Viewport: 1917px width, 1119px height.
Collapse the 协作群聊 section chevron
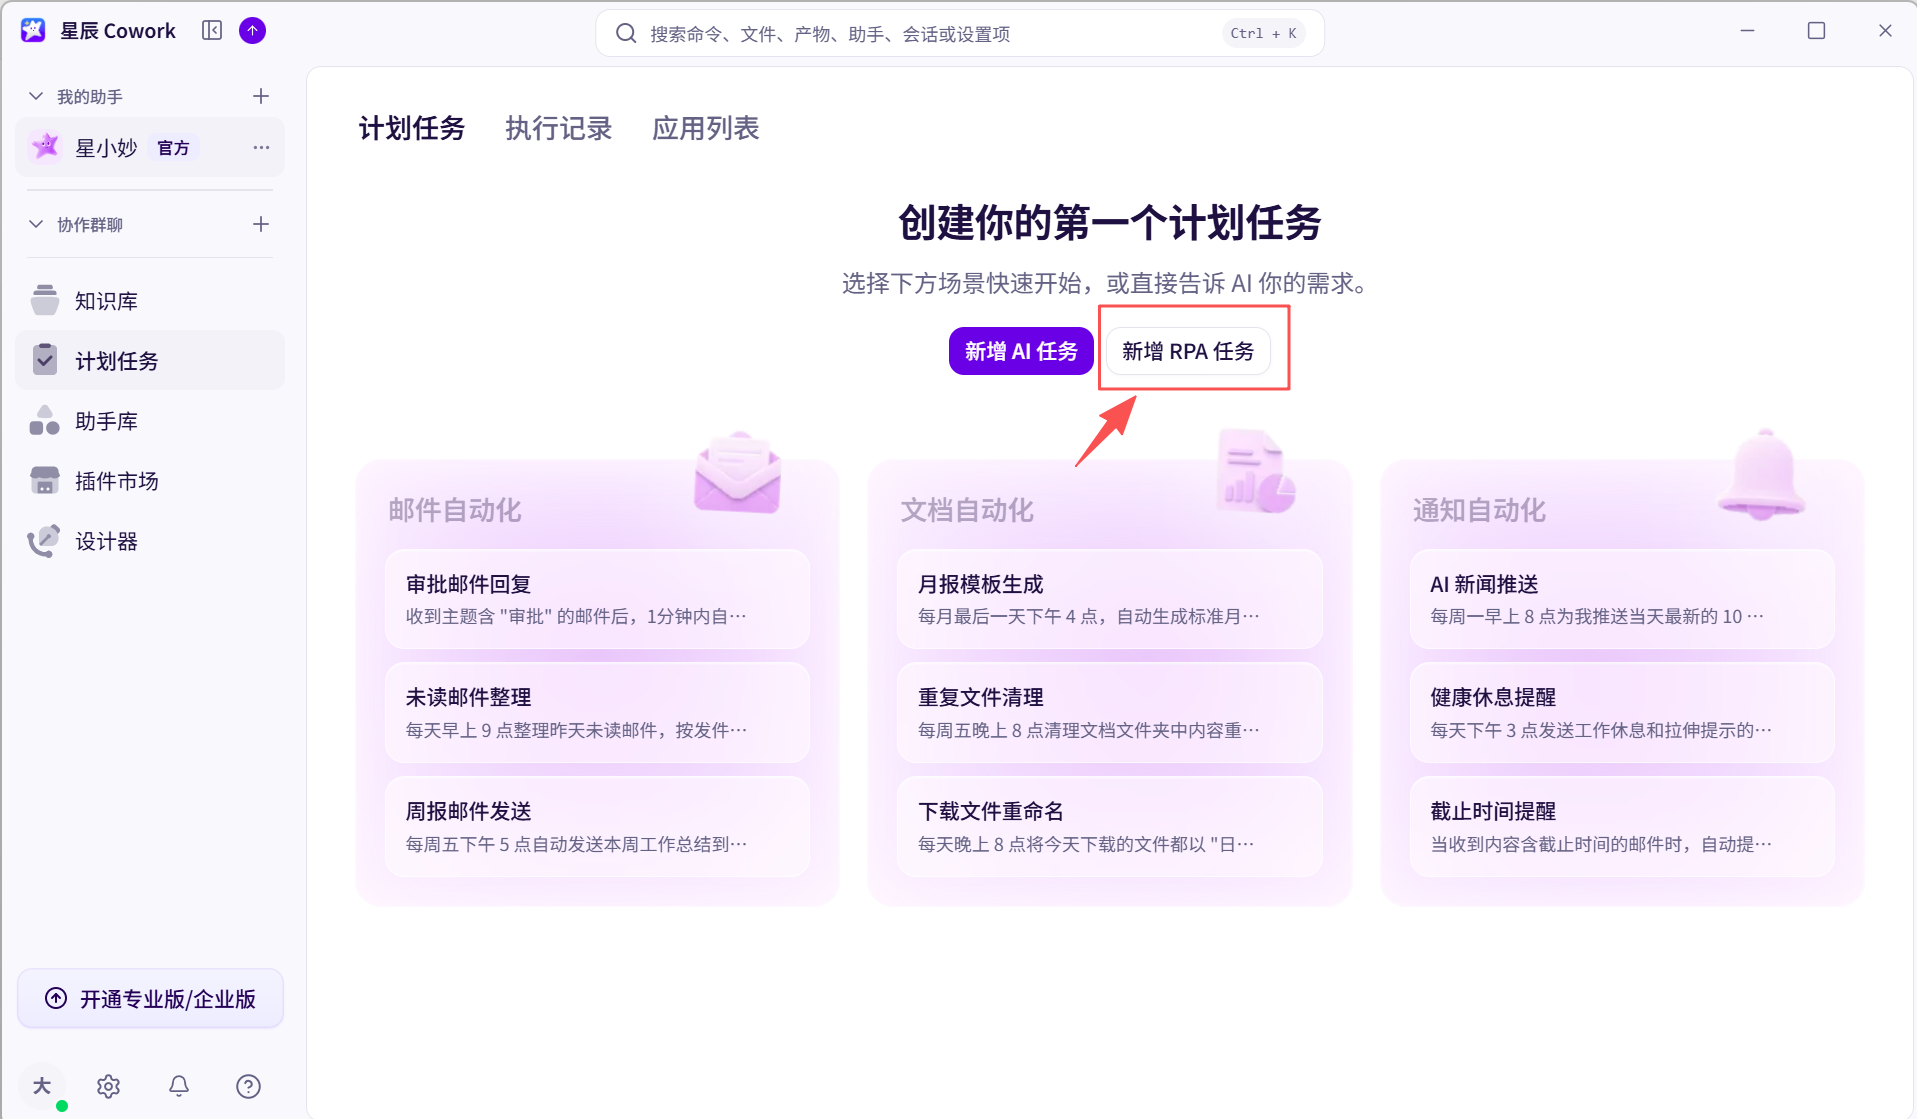[x=36, y=224]
